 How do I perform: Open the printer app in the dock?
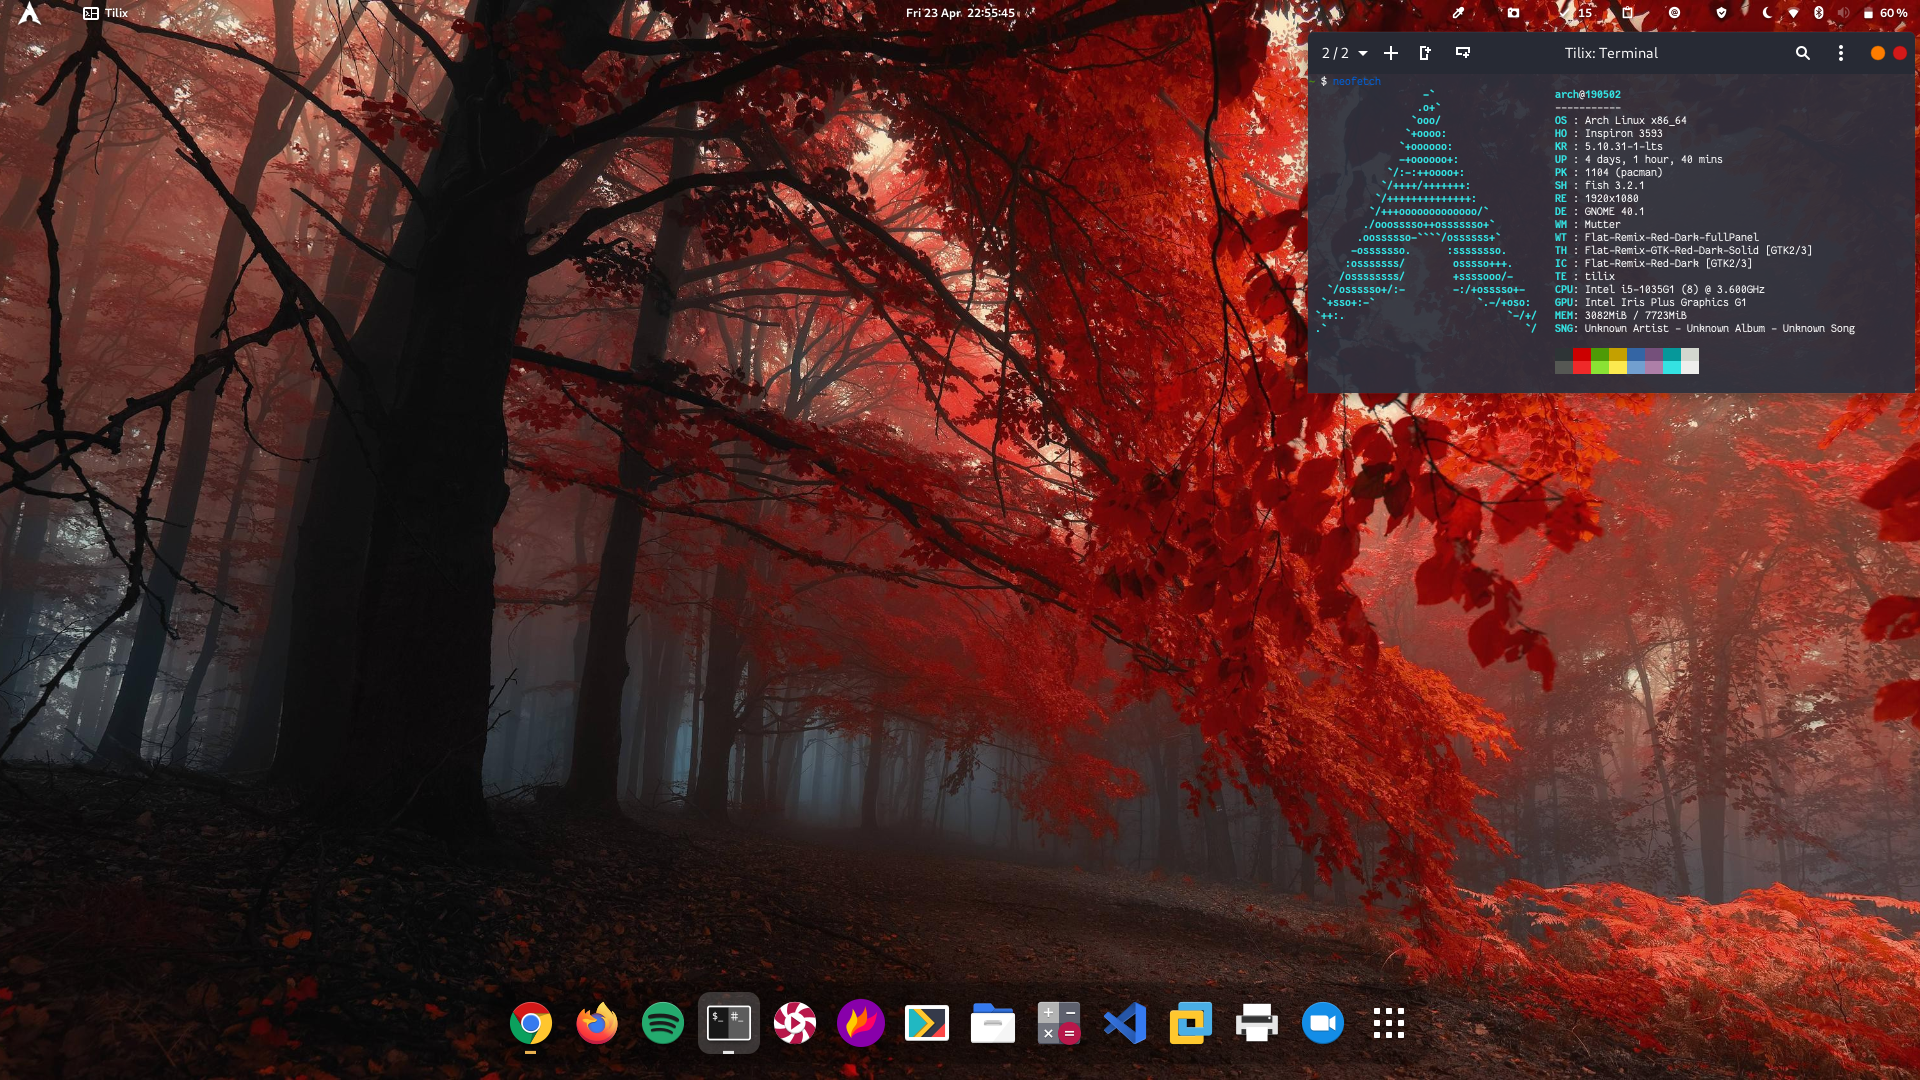click(1257, 1023)
